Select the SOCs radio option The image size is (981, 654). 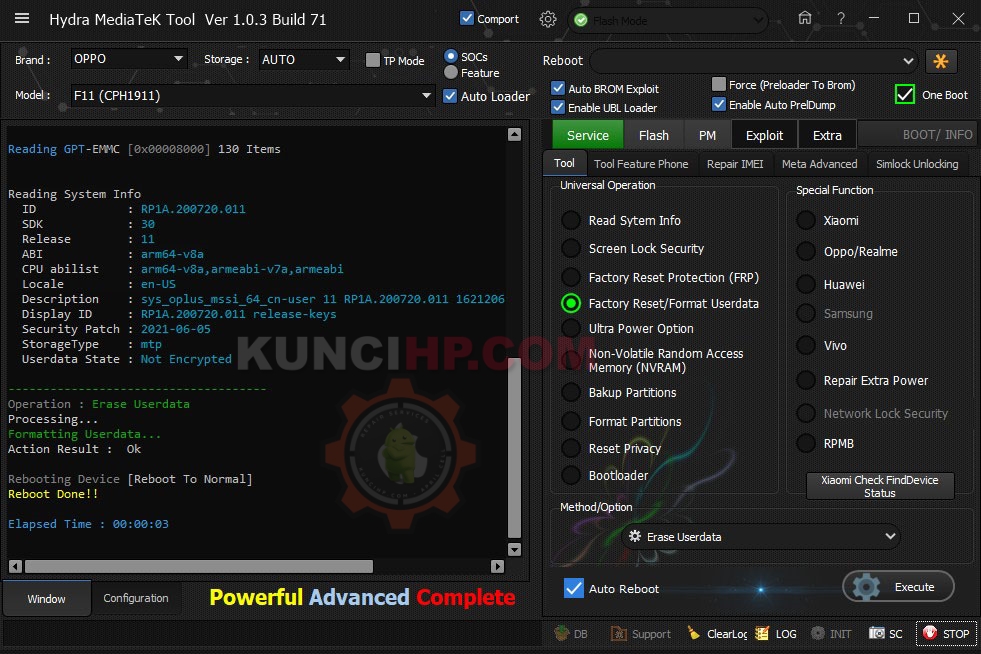(450, 56)
